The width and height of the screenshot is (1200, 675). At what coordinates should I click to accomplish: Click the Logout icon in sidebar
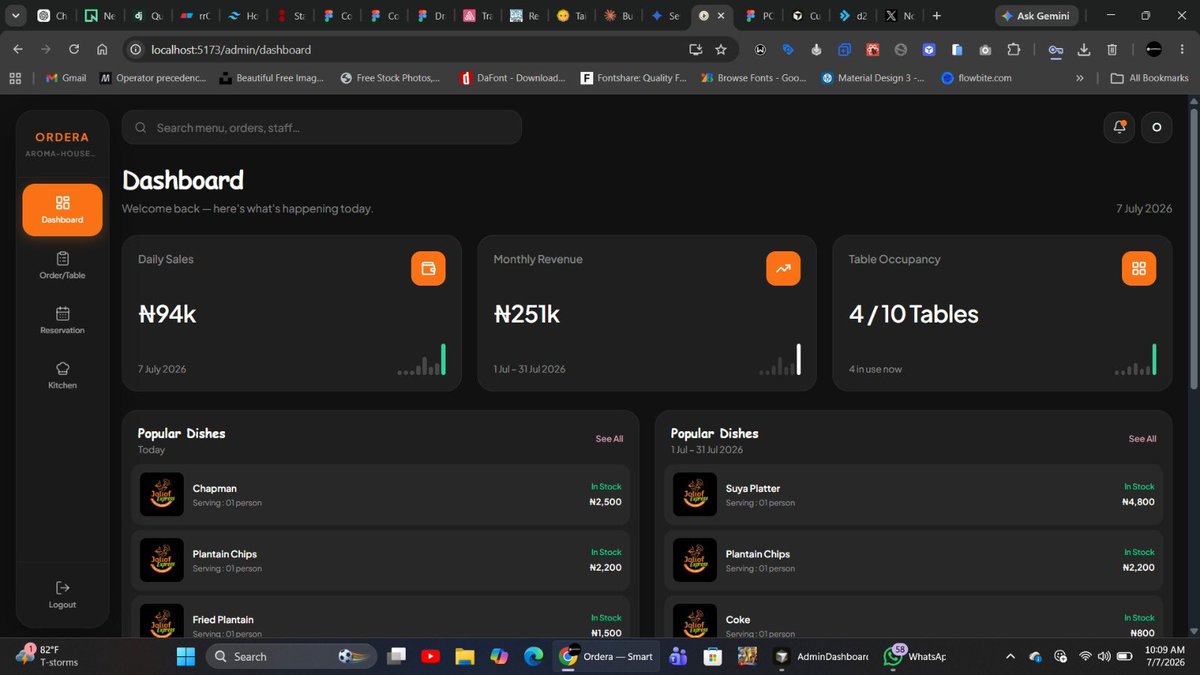62,587
